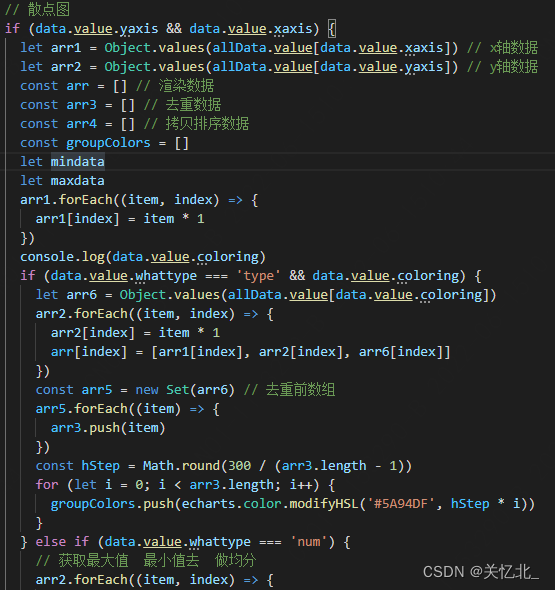This screenshot has width=555, height=590.
Task: Click 'arr3' in its const declaration
Action: 81,105
